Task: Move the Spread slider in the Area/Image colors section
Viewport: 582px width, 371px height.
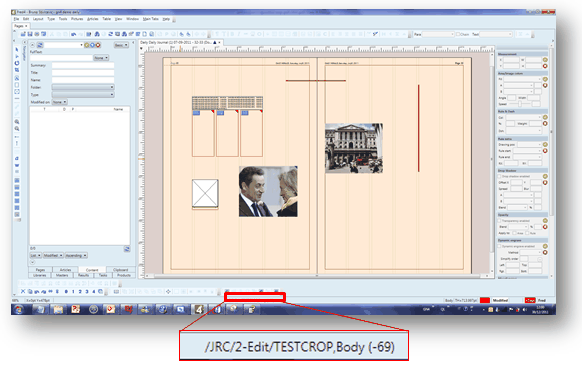Action: [x=520, y=104]
